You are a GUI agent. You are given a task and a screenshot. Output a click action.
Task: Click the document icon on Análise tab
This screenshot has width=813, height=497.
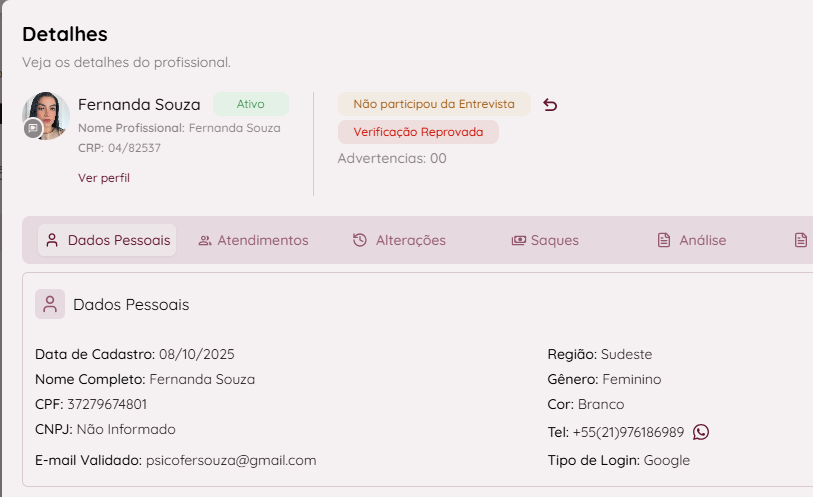coord(663,240)
